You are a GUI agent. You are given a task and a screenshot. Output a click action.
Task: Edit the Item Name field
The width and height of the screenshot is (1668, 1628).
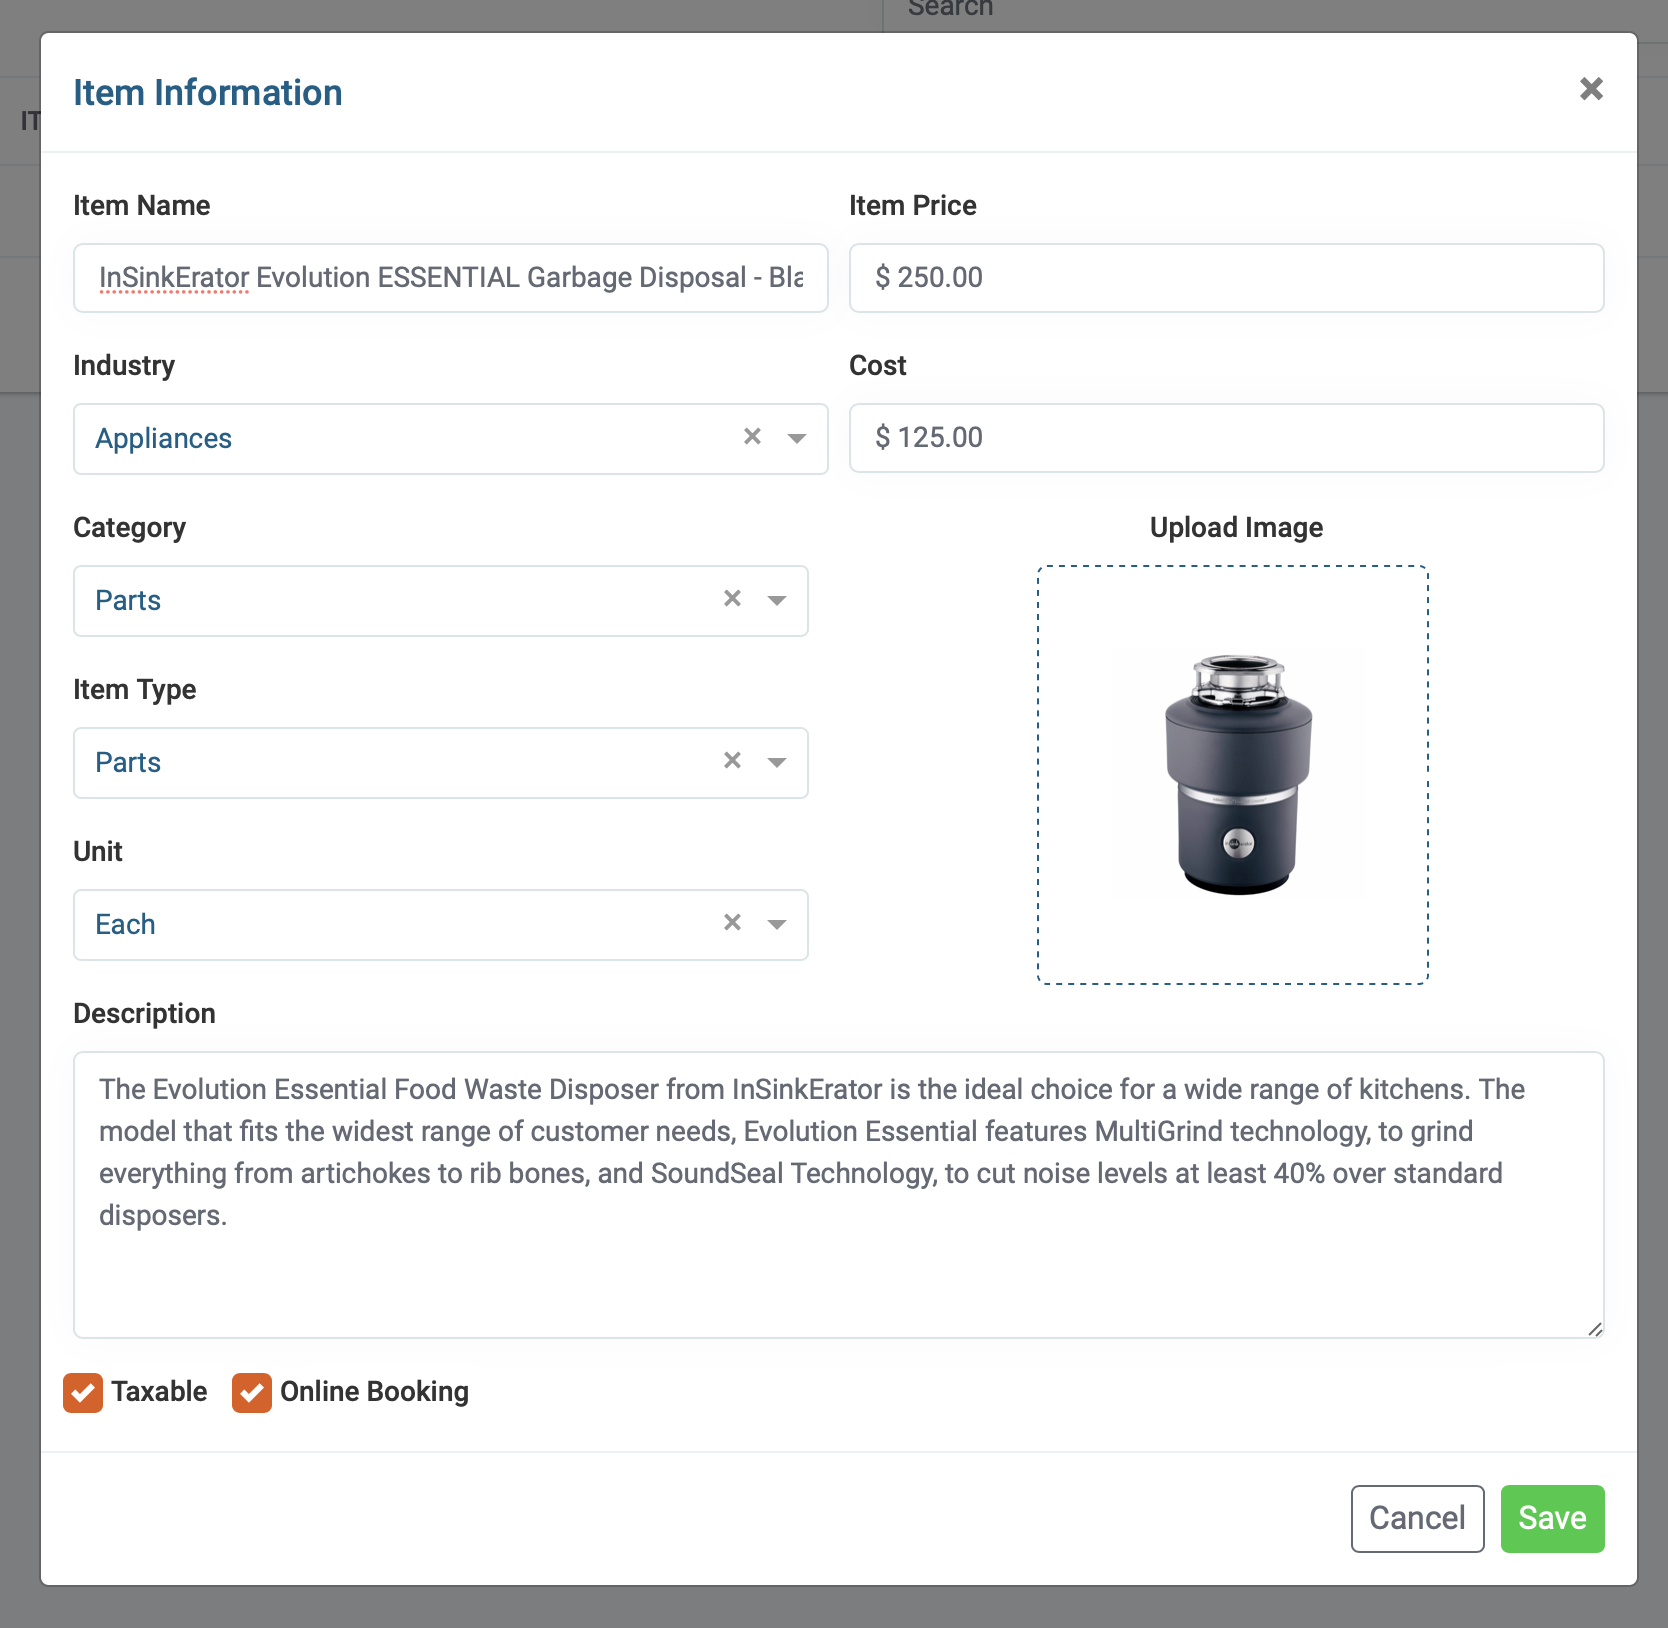[451, 278]
